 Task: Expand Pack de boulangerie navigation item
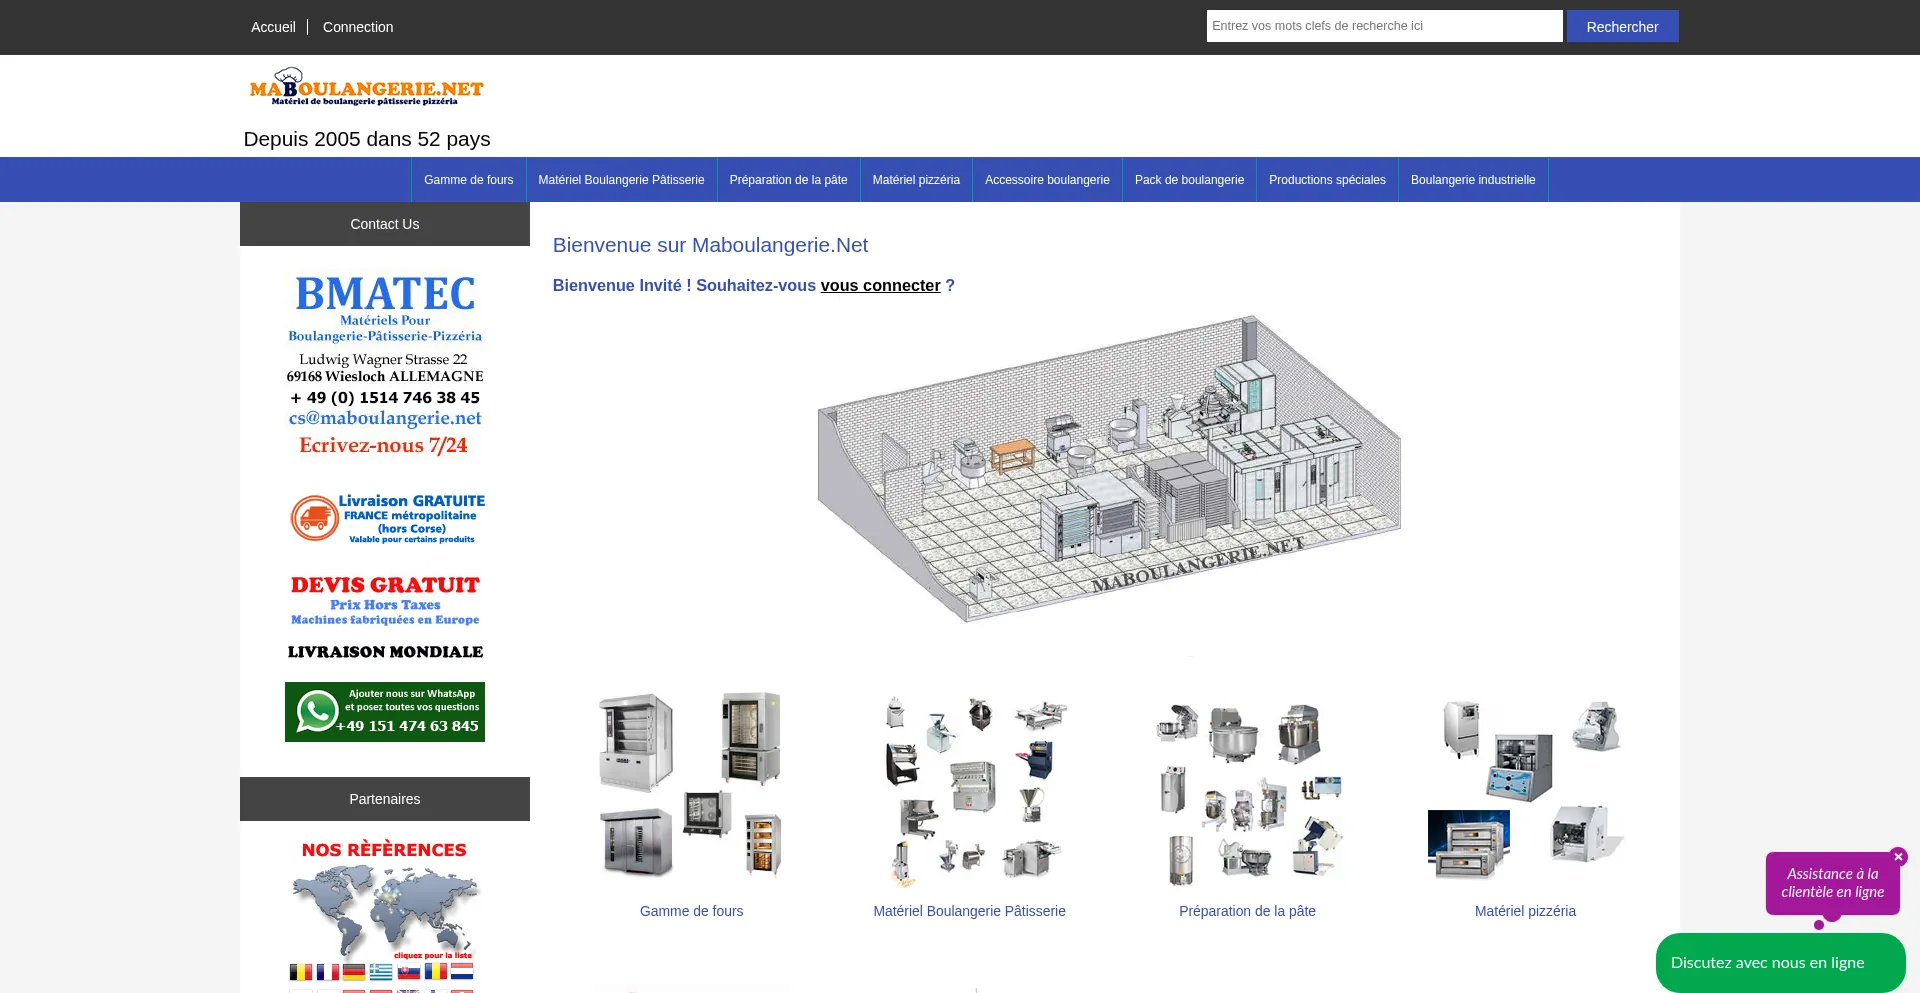click(1189, 180)
